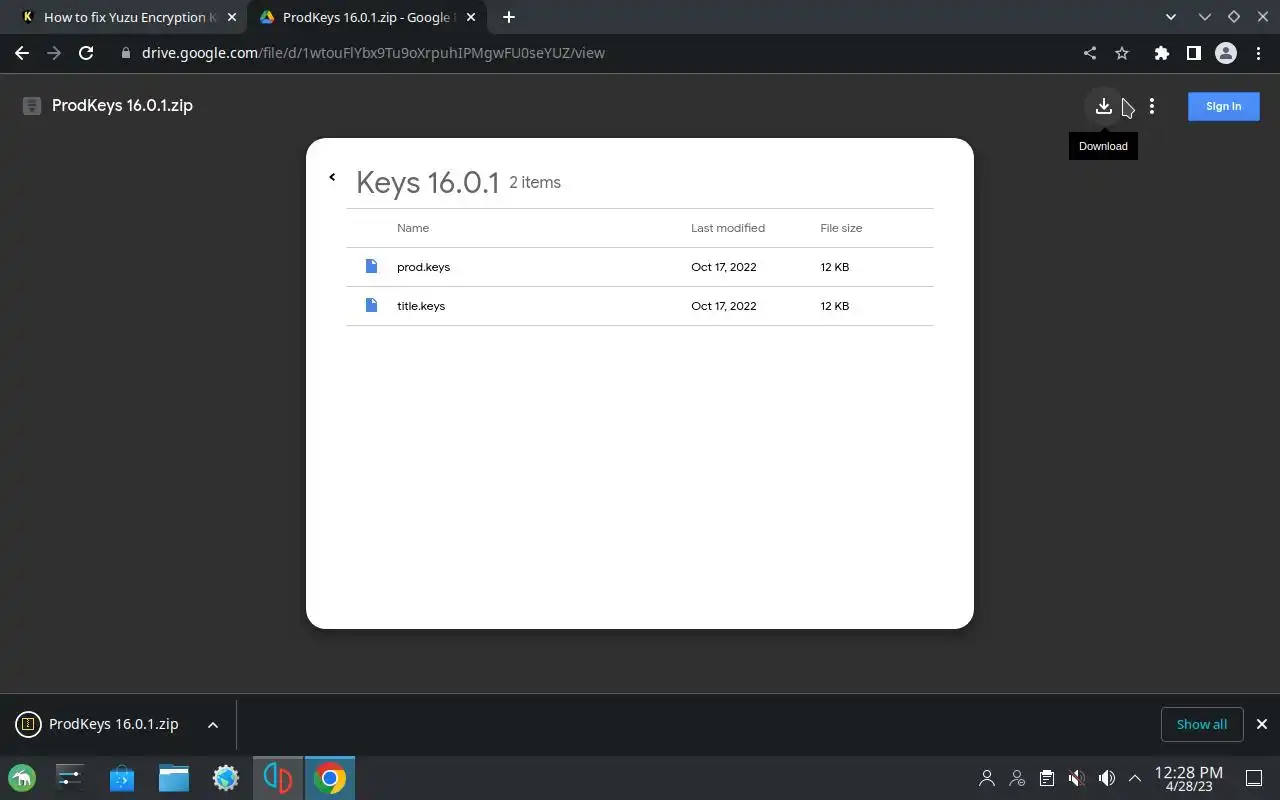Screen dimensions: 1280x800
Task: Open a new browser tab
Action: [x=508, y=17]
